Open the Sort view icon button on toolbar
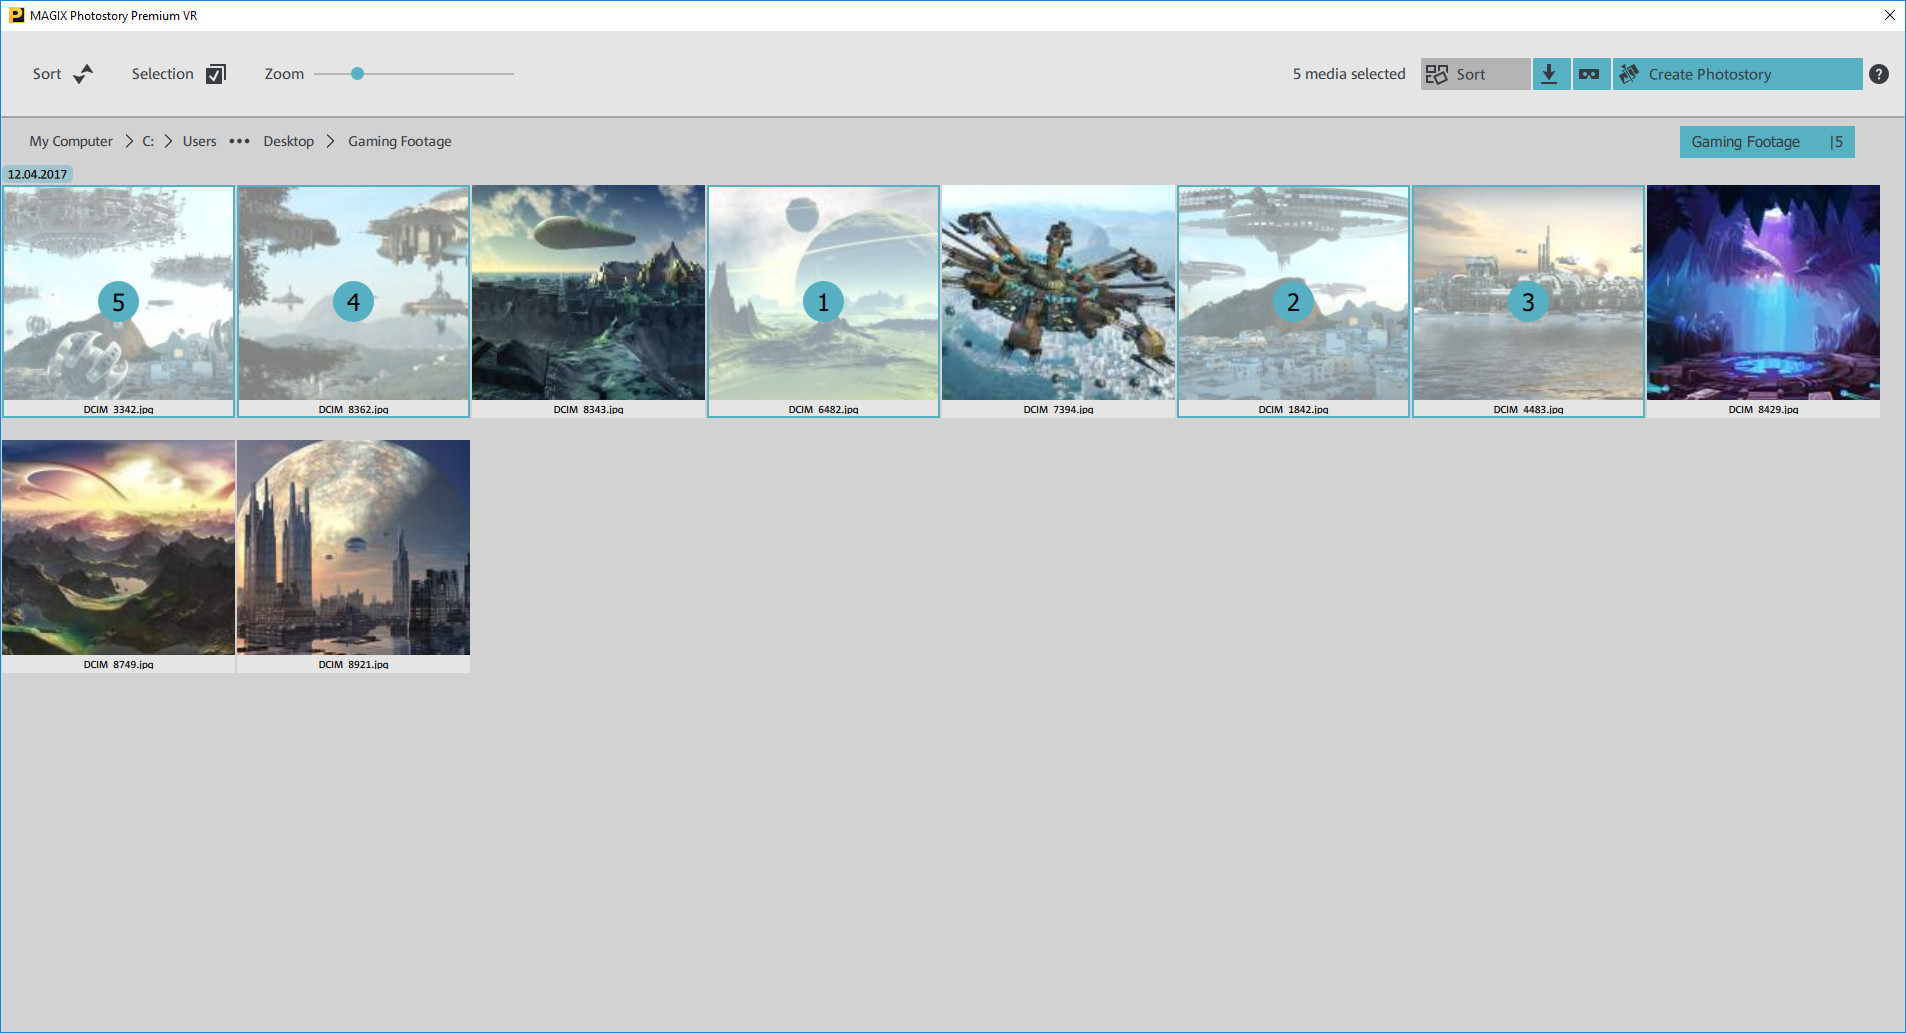The width and height of the screenshot is (1906, 1033). click(1437, 73)
